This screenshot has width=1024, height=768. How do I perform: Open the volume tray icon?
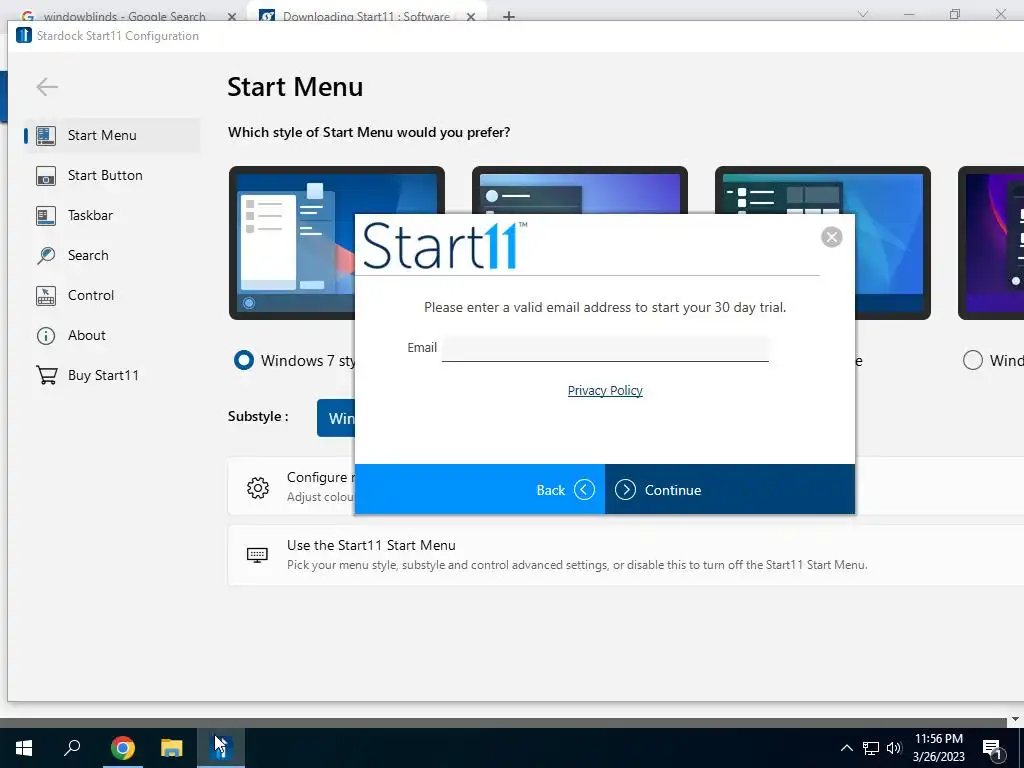pos(893,748)
